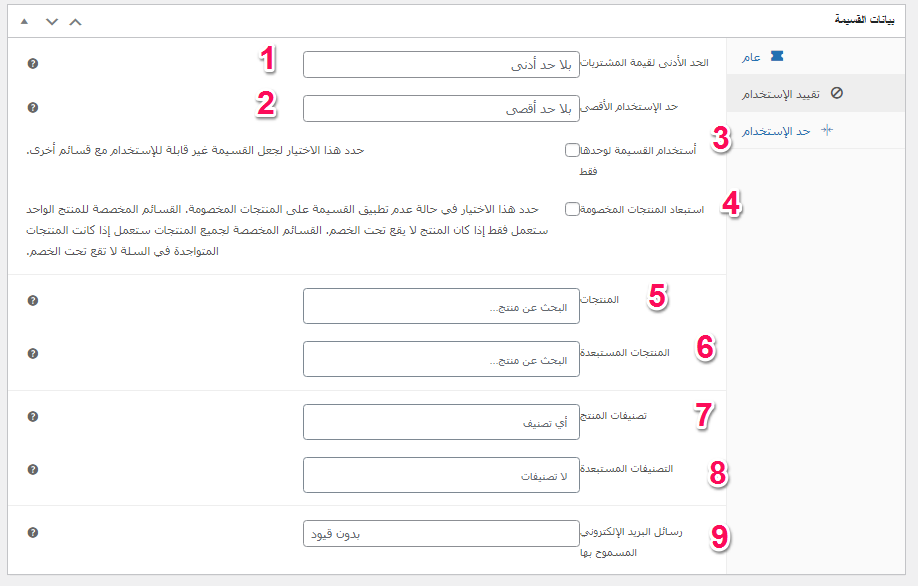Click help icon for minimum spend field

pyautogui.click(x=33, y=64)
